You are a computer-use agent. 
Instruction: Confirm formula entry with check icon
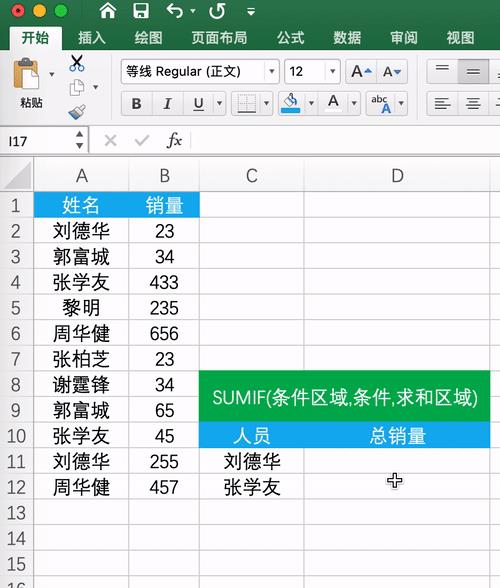point(142,141)
